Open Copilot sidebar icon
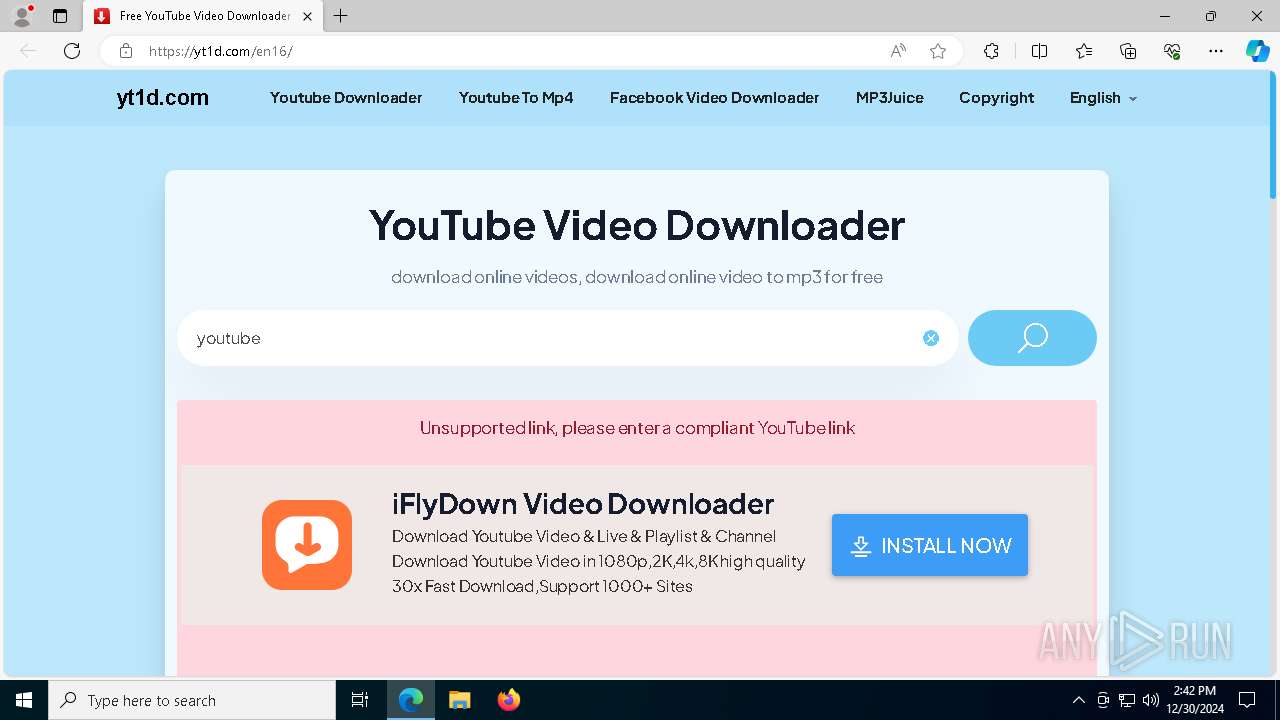The height and width of the screenshot is (720, 1280). 1257,51
